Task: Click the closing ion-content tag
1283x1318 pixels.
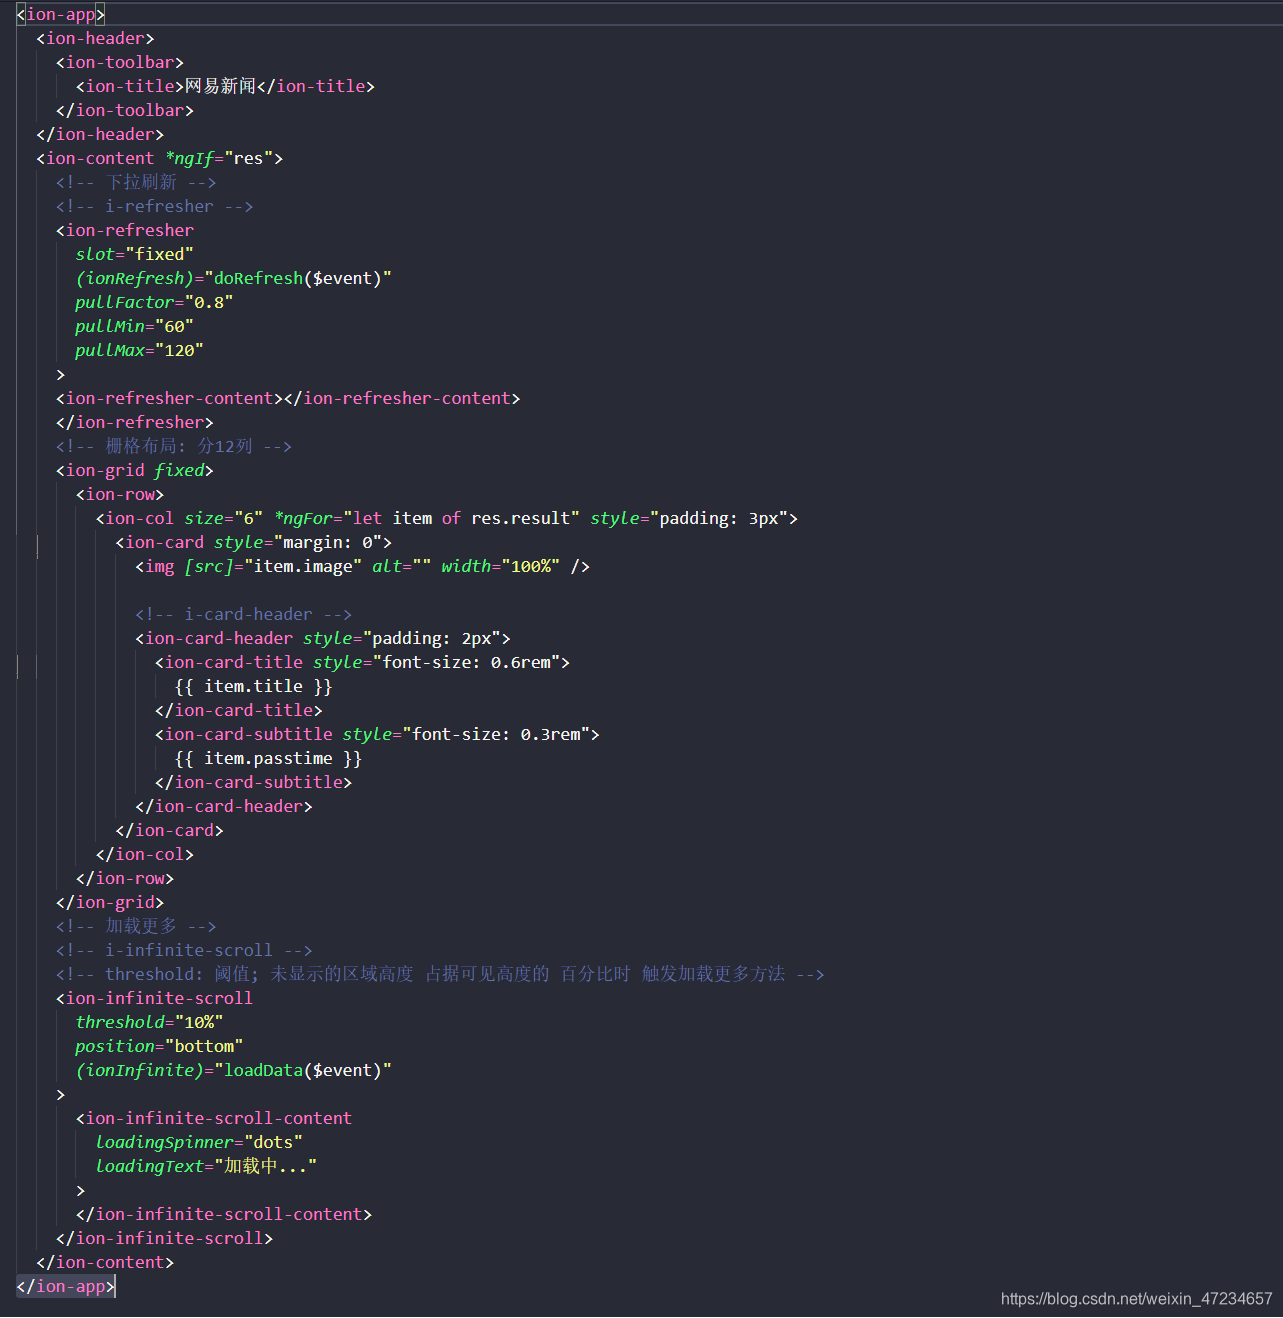Action: [105, 1262]
